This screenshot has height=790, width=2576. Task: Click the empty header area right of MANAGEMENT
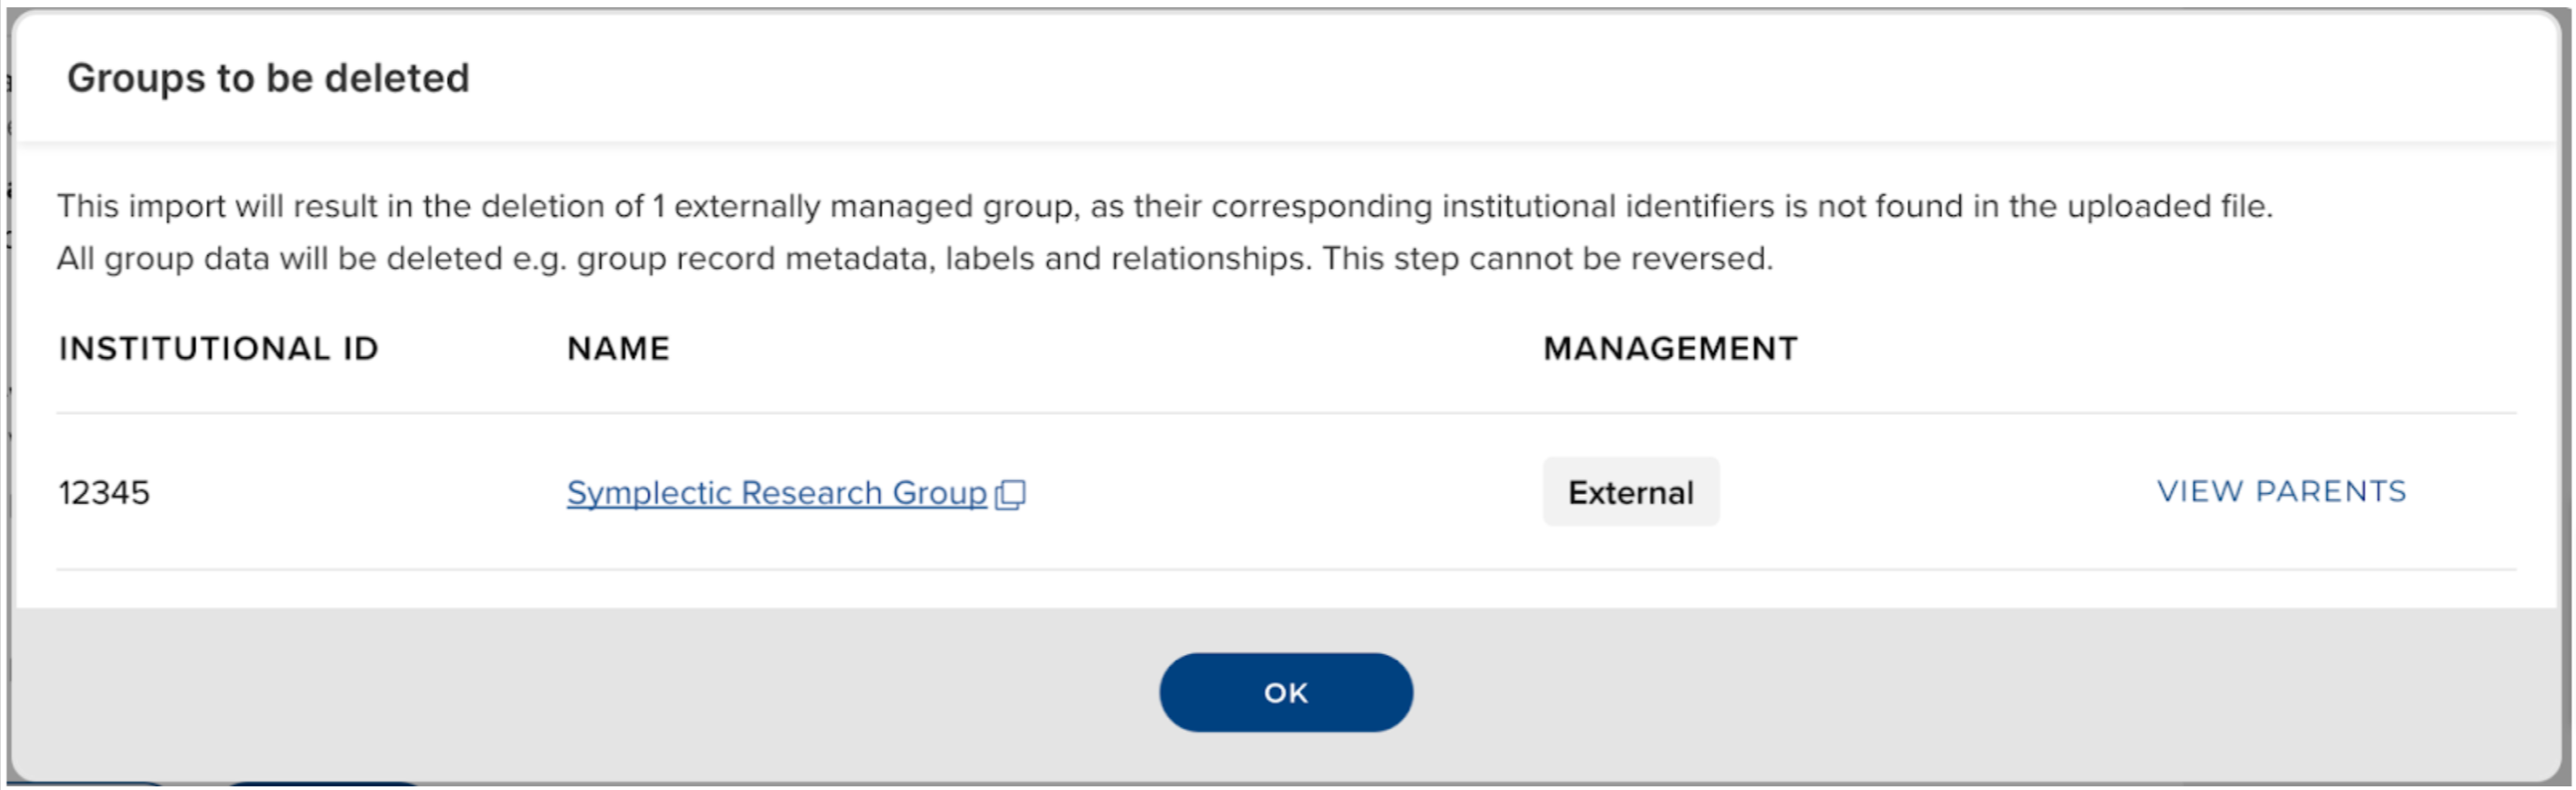click(2150, 348)
